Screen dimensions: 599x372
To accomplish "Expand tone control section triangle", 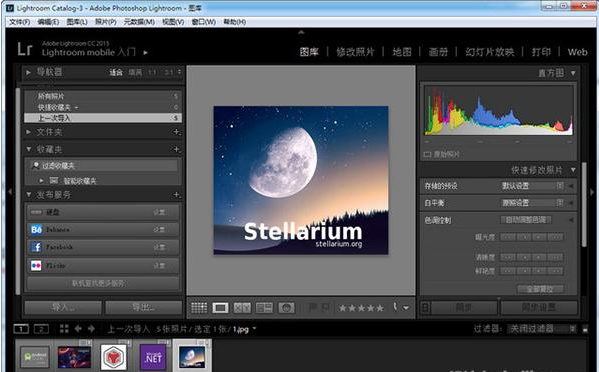I will (x=571, y=220).
